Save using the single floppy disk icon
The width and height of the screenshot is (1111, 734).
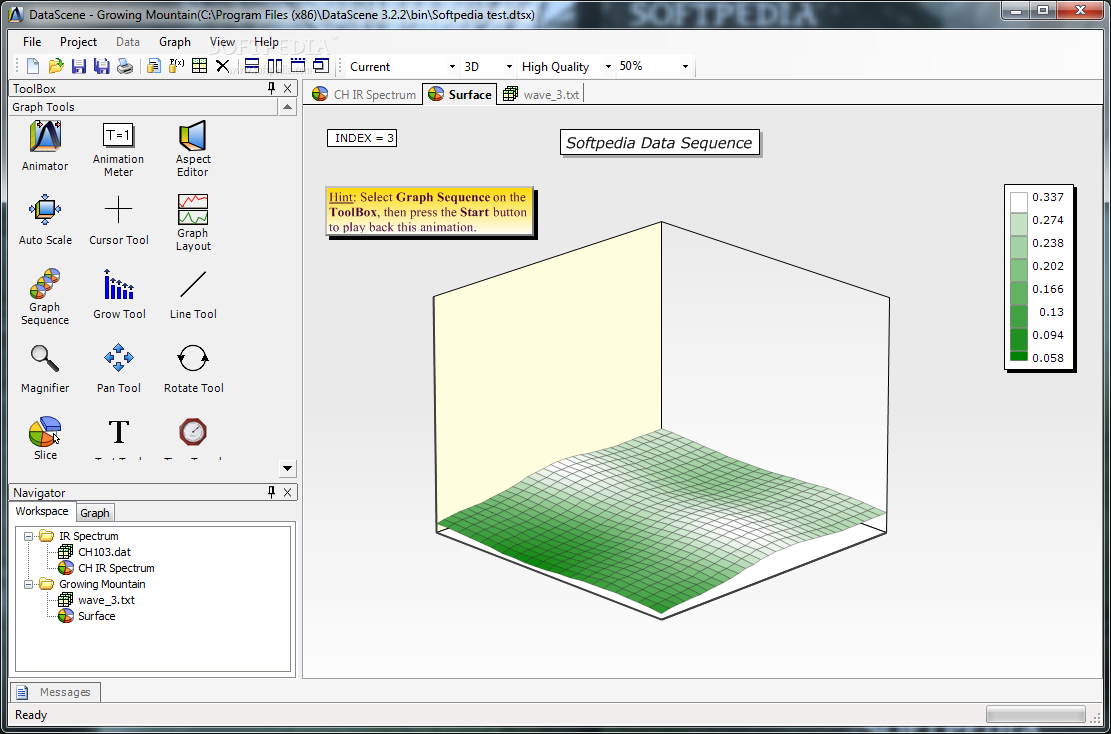[79, 67]
